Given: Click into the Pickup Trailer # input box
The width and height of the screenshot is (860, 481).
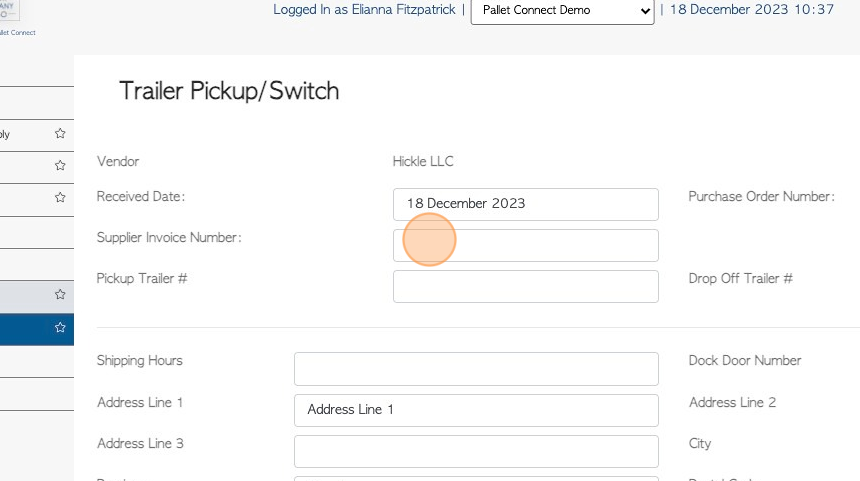Looking at the screenshot, I should click(525, 286).
